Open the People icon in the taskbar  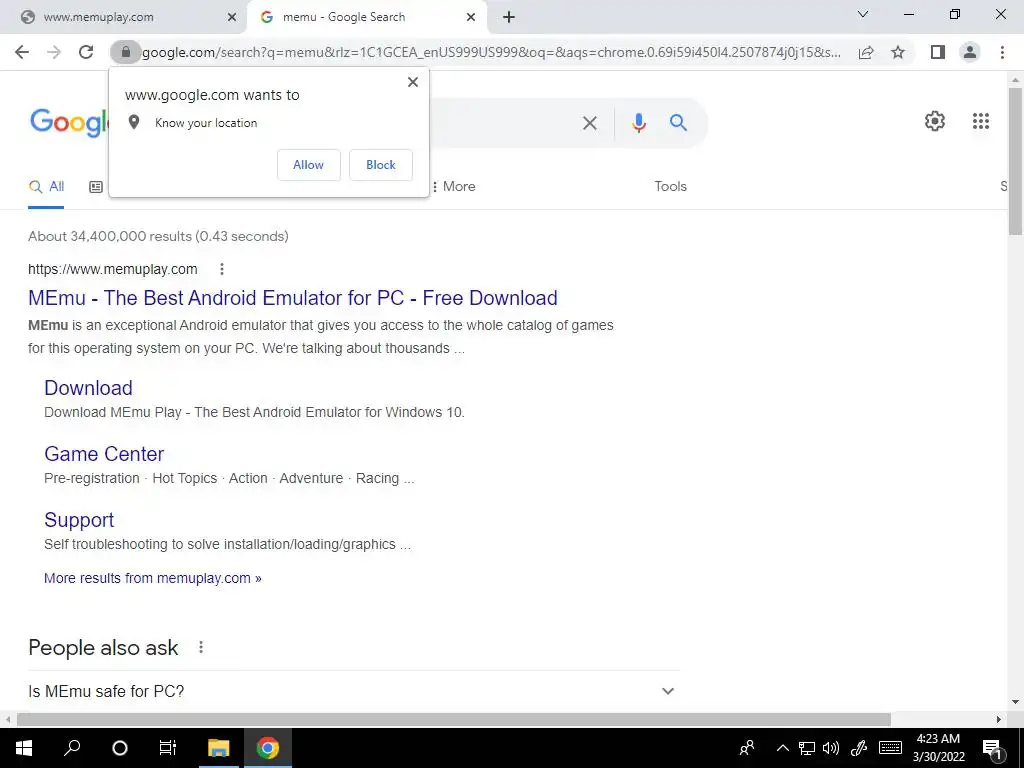tap(746, 748)
